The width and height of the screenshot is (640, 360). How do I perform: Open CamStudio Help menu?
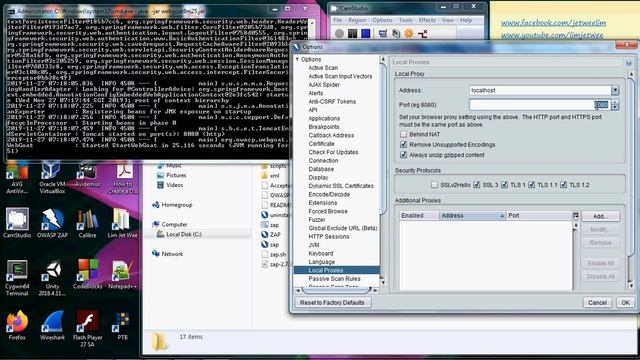point(466,20)
